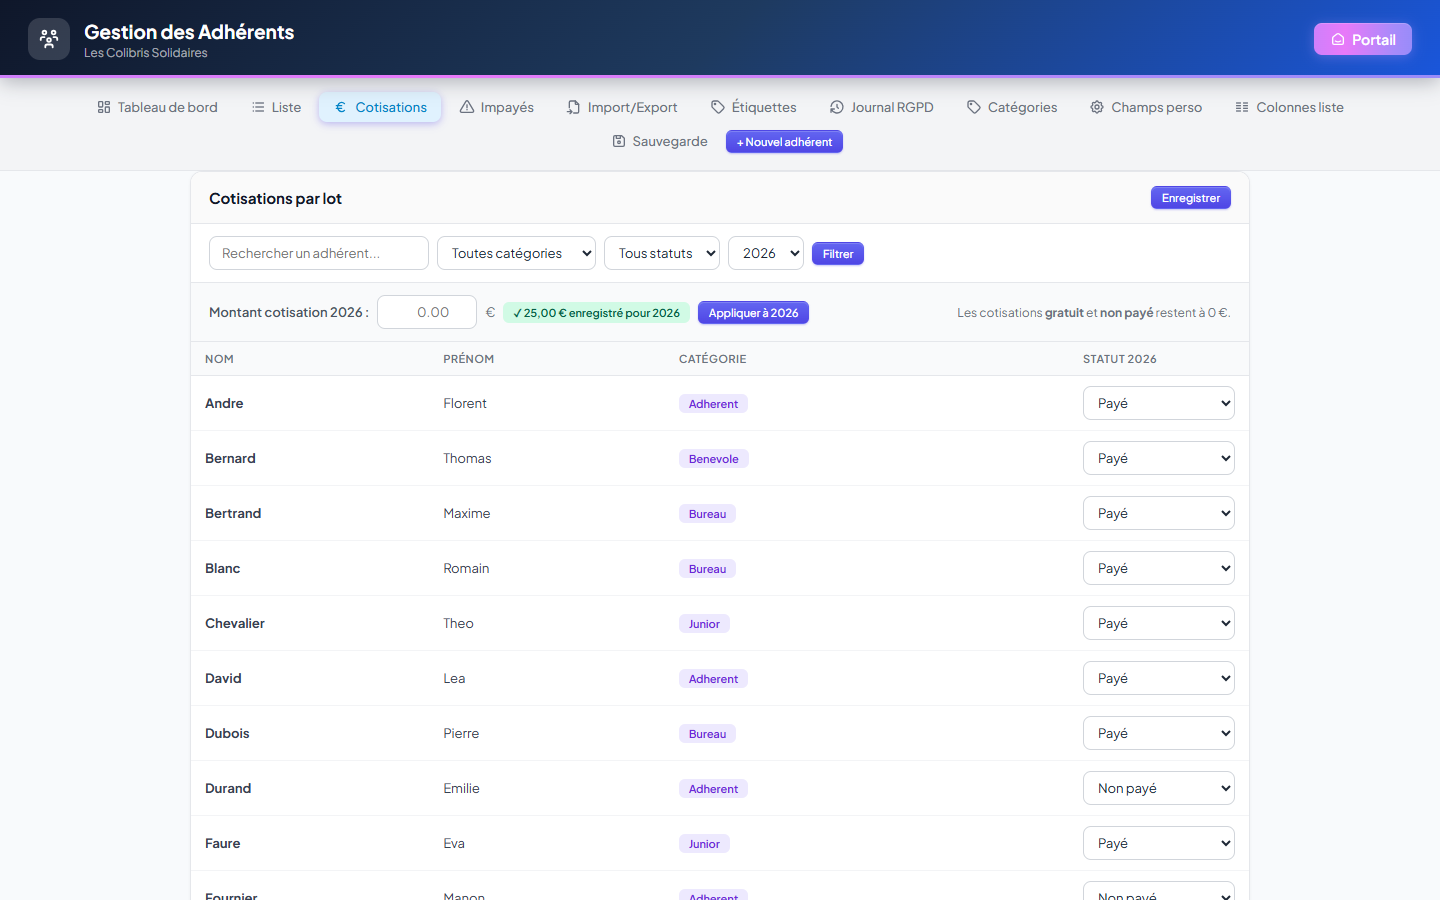Click the Junior tag on Faure's row
Screen dimensions: 1440x900
(x=704, y=844)
